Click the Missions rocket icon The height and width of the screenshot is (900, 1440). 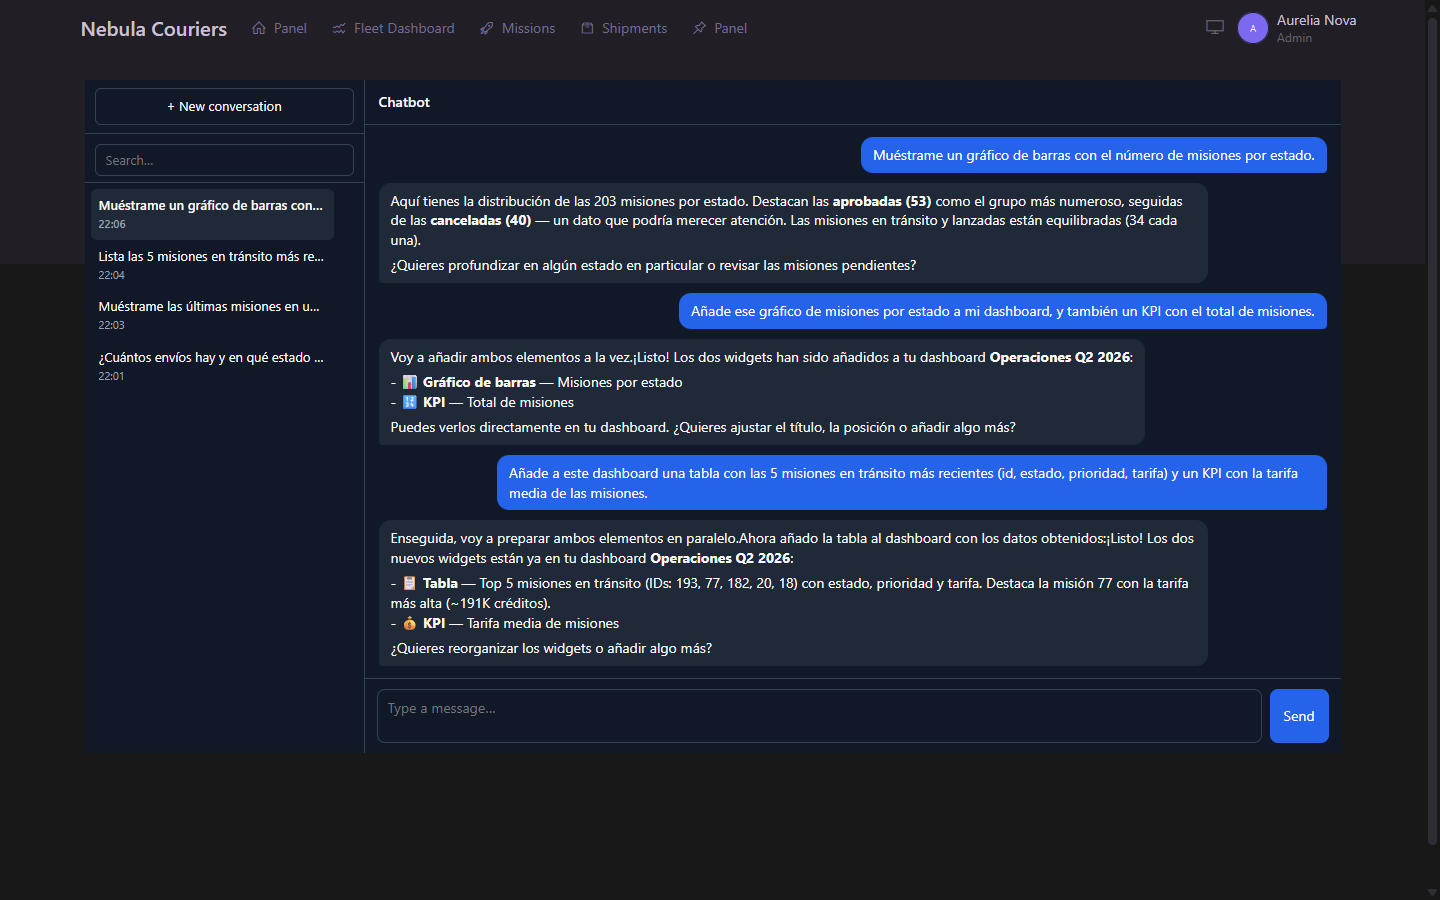tap(487, 28)
